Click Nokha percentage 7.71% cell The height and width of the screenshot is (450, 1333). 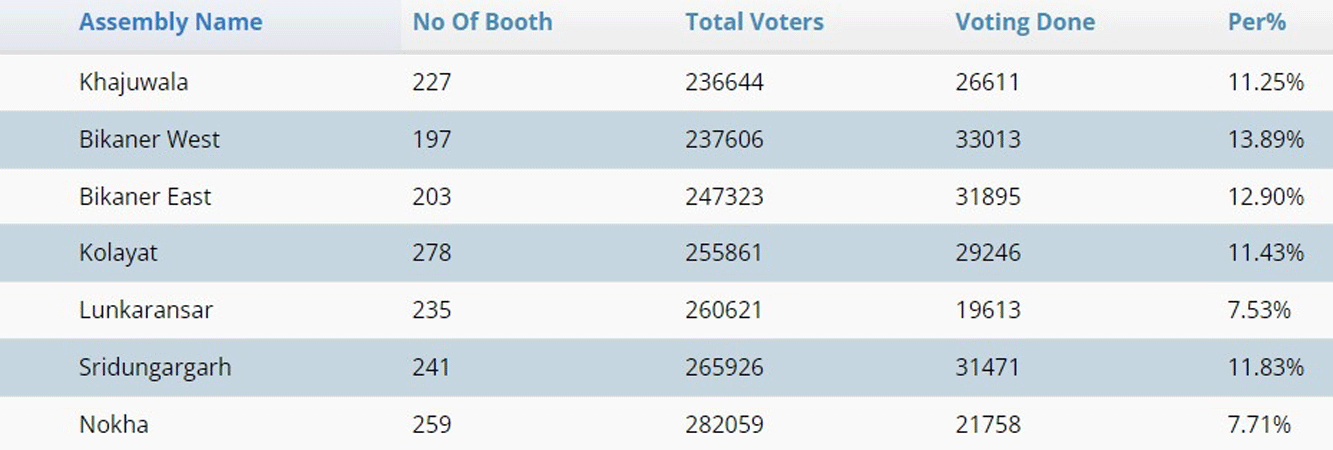pyautogui.click(x=1259, y=425)
